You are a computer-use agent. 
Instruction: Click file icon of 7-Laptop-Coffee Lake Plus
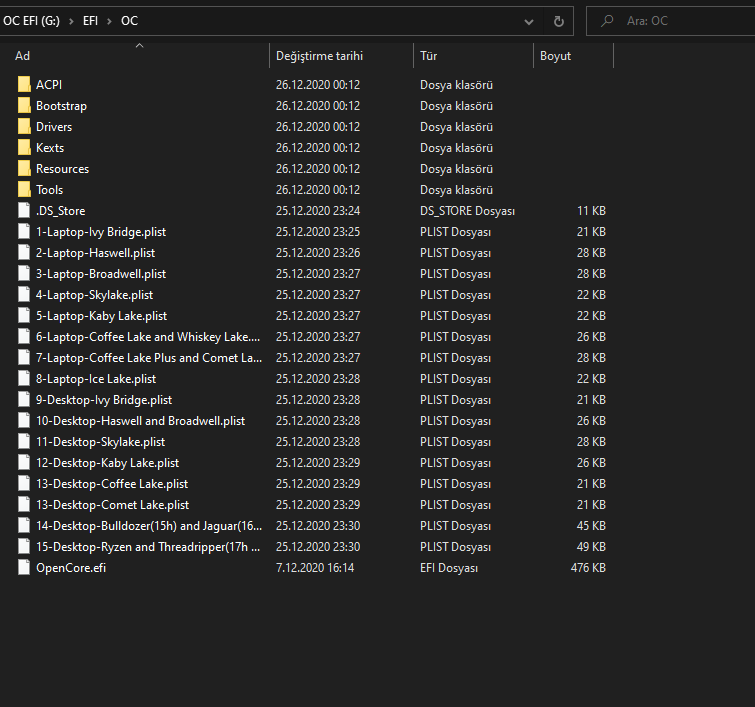(24, 357)
